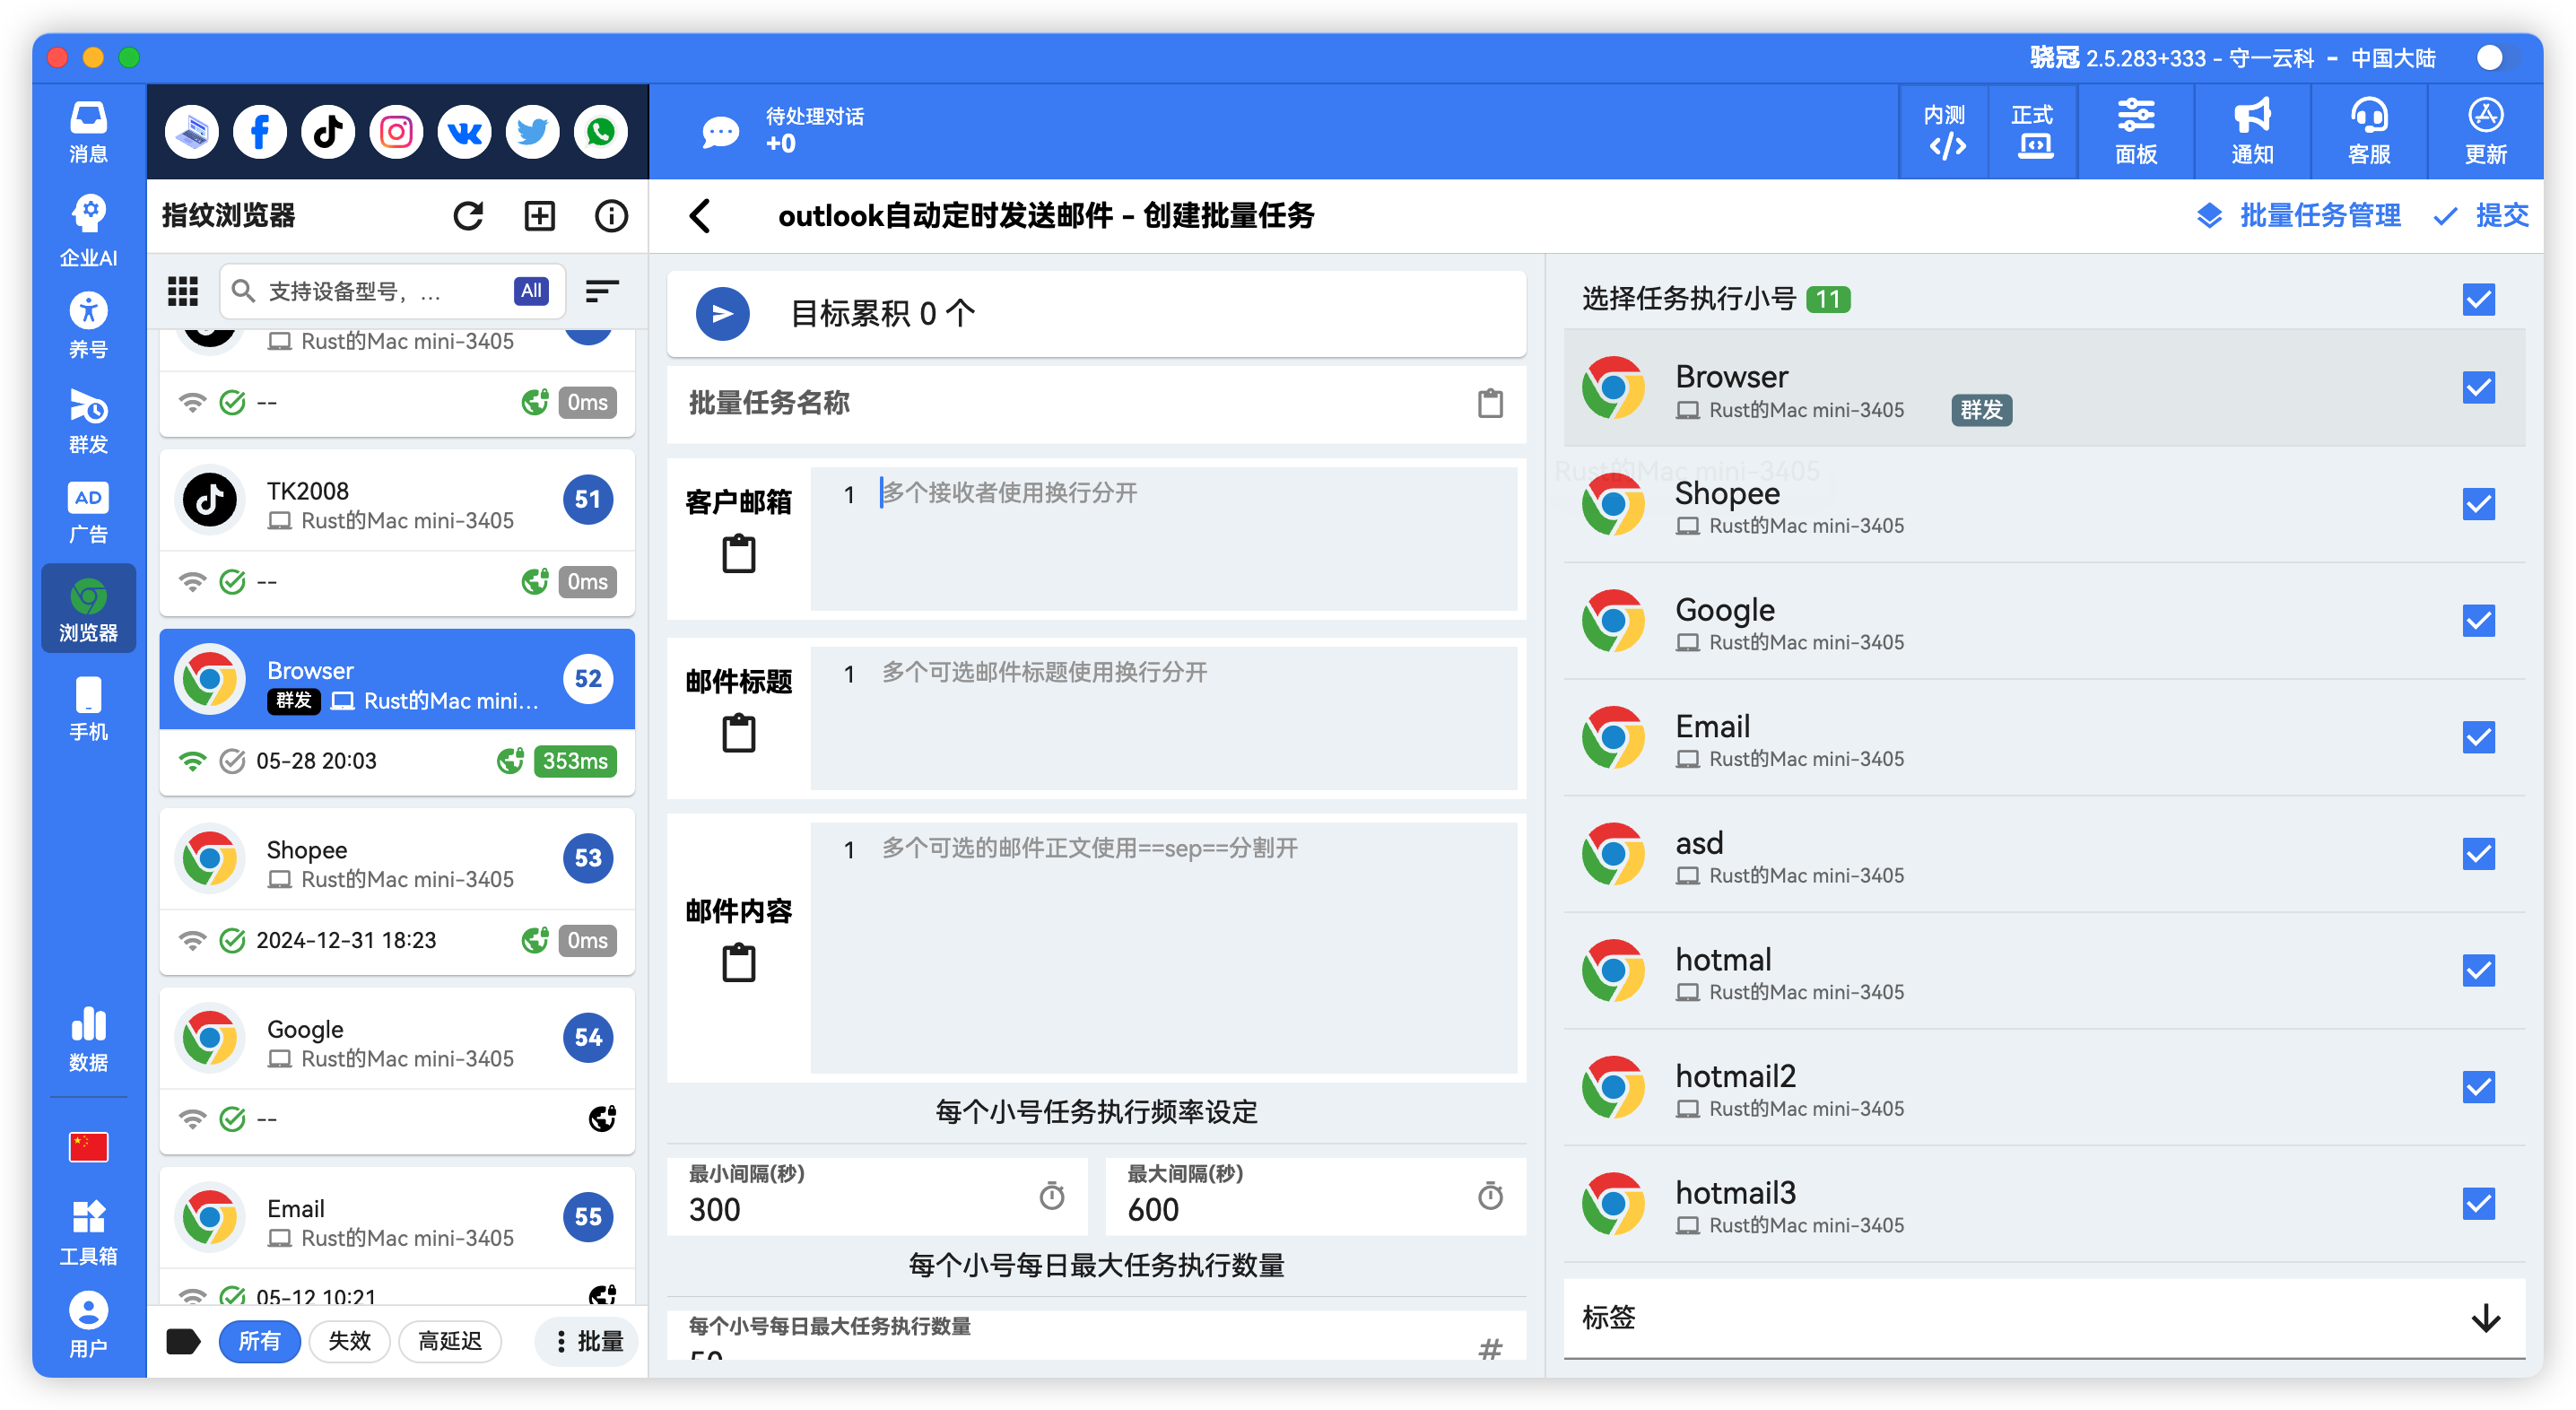Switch to grid view icon in browser list
The image size is (2576, 1410).
click(182, 291)
